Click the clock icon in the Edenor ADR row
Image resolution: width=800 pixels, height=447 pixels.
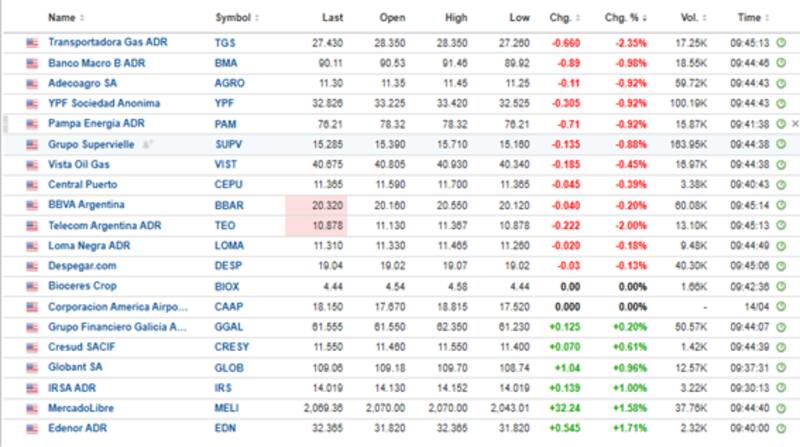pos(780,428)
